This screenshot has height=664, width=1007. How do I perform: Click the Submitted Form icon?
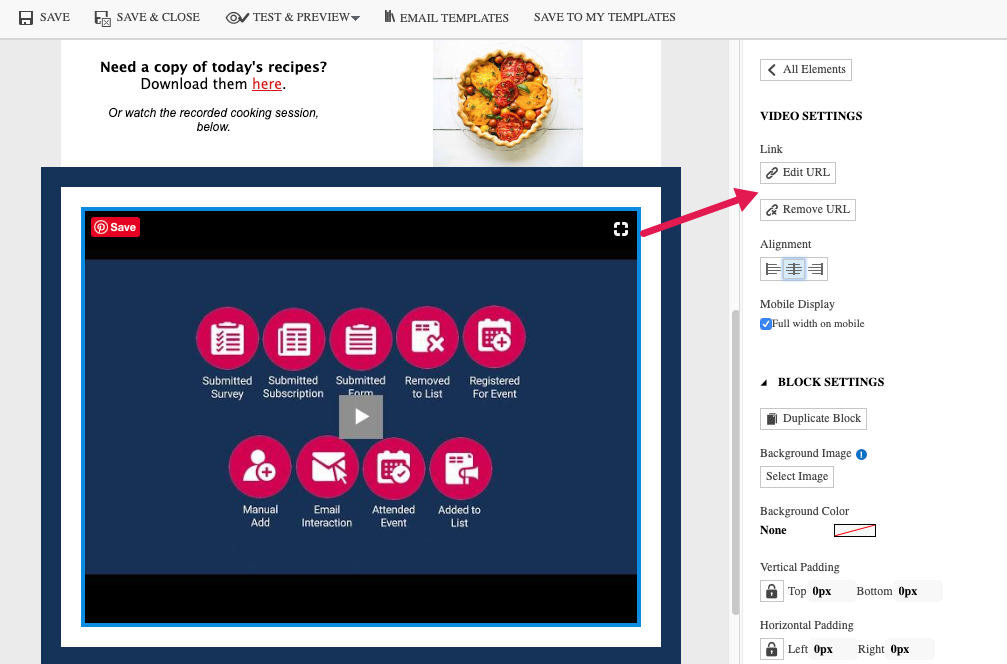click(x=361, y=338)
